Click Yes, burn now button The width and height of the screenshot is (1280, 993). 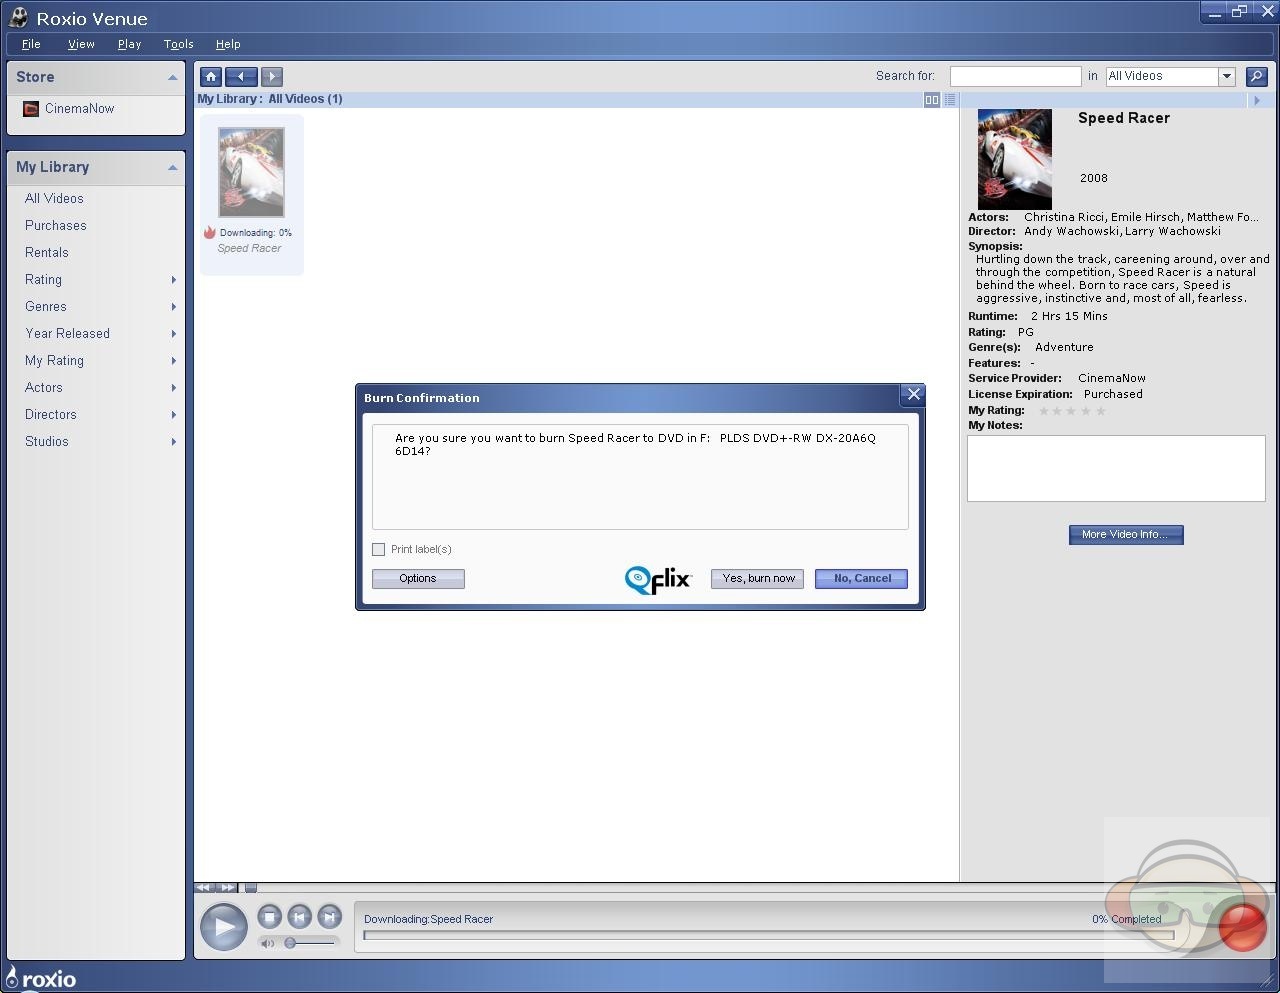(757, 578)
